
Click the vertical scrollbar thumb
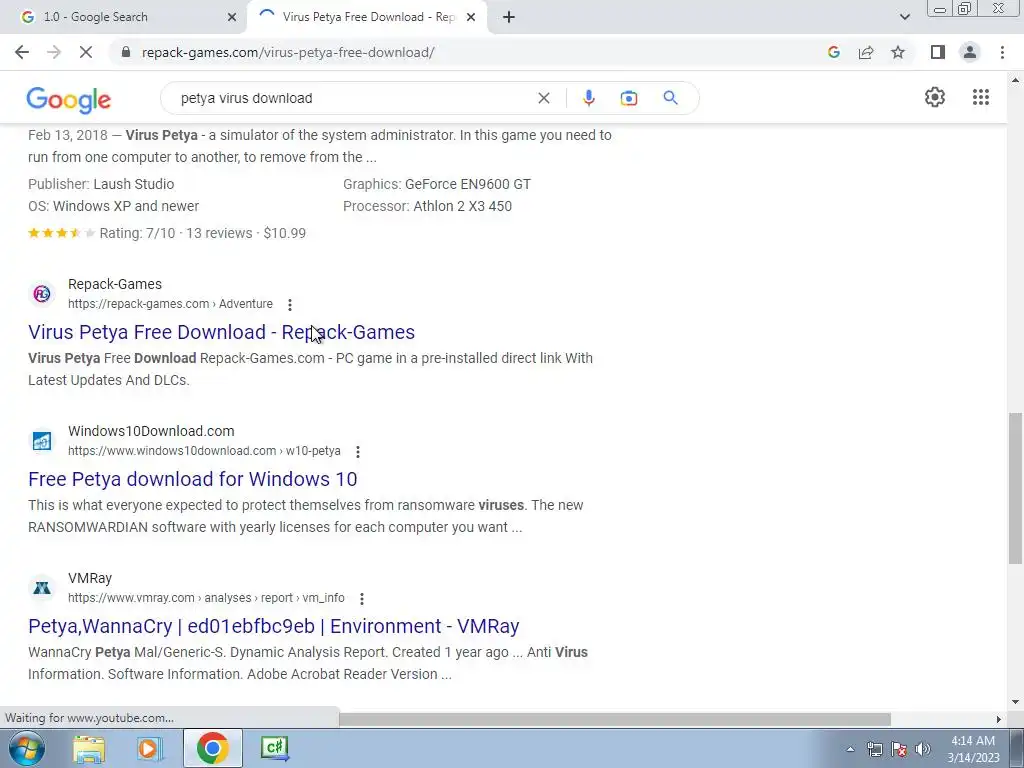(1015, 487)
